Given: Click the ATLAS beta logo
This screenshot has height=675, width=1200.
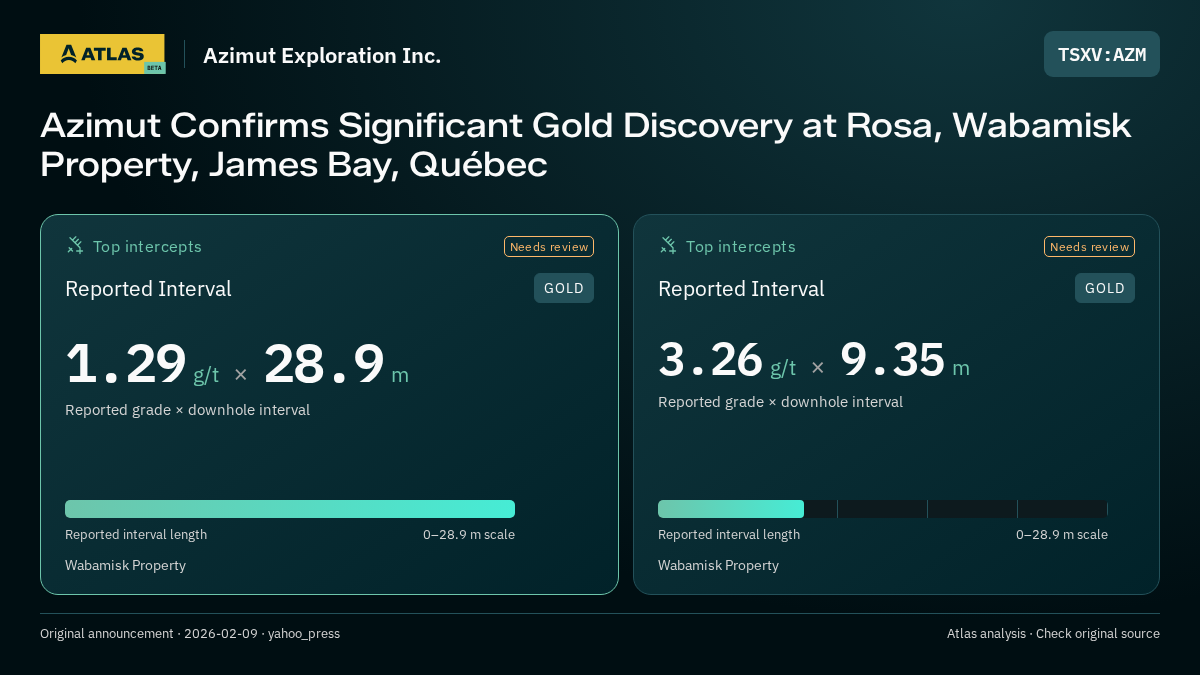Looking at the screenshot, I should pos(103,54).
